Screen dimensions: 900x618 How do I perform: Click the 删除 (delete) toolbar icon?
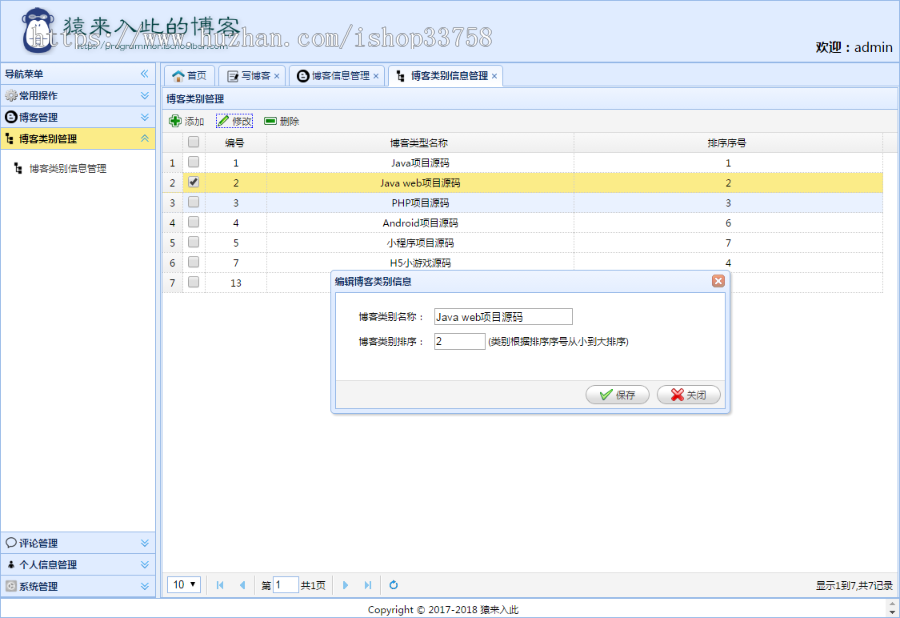click(271, 121)
